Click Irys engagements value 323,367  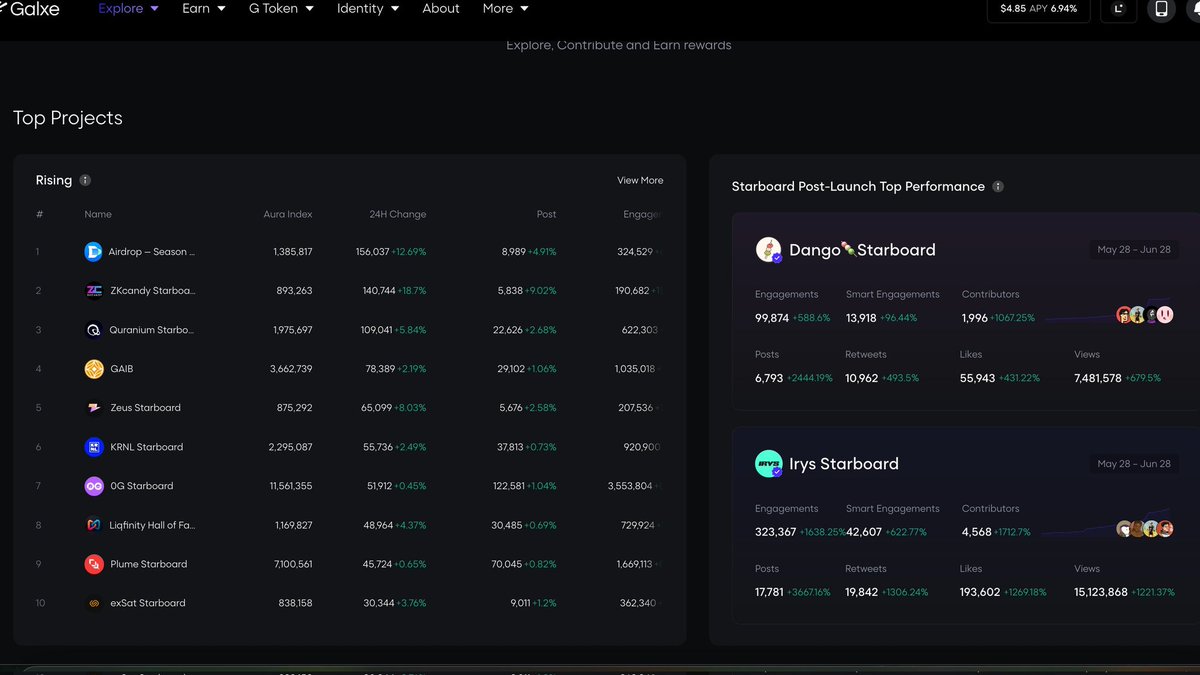point(776,532)
